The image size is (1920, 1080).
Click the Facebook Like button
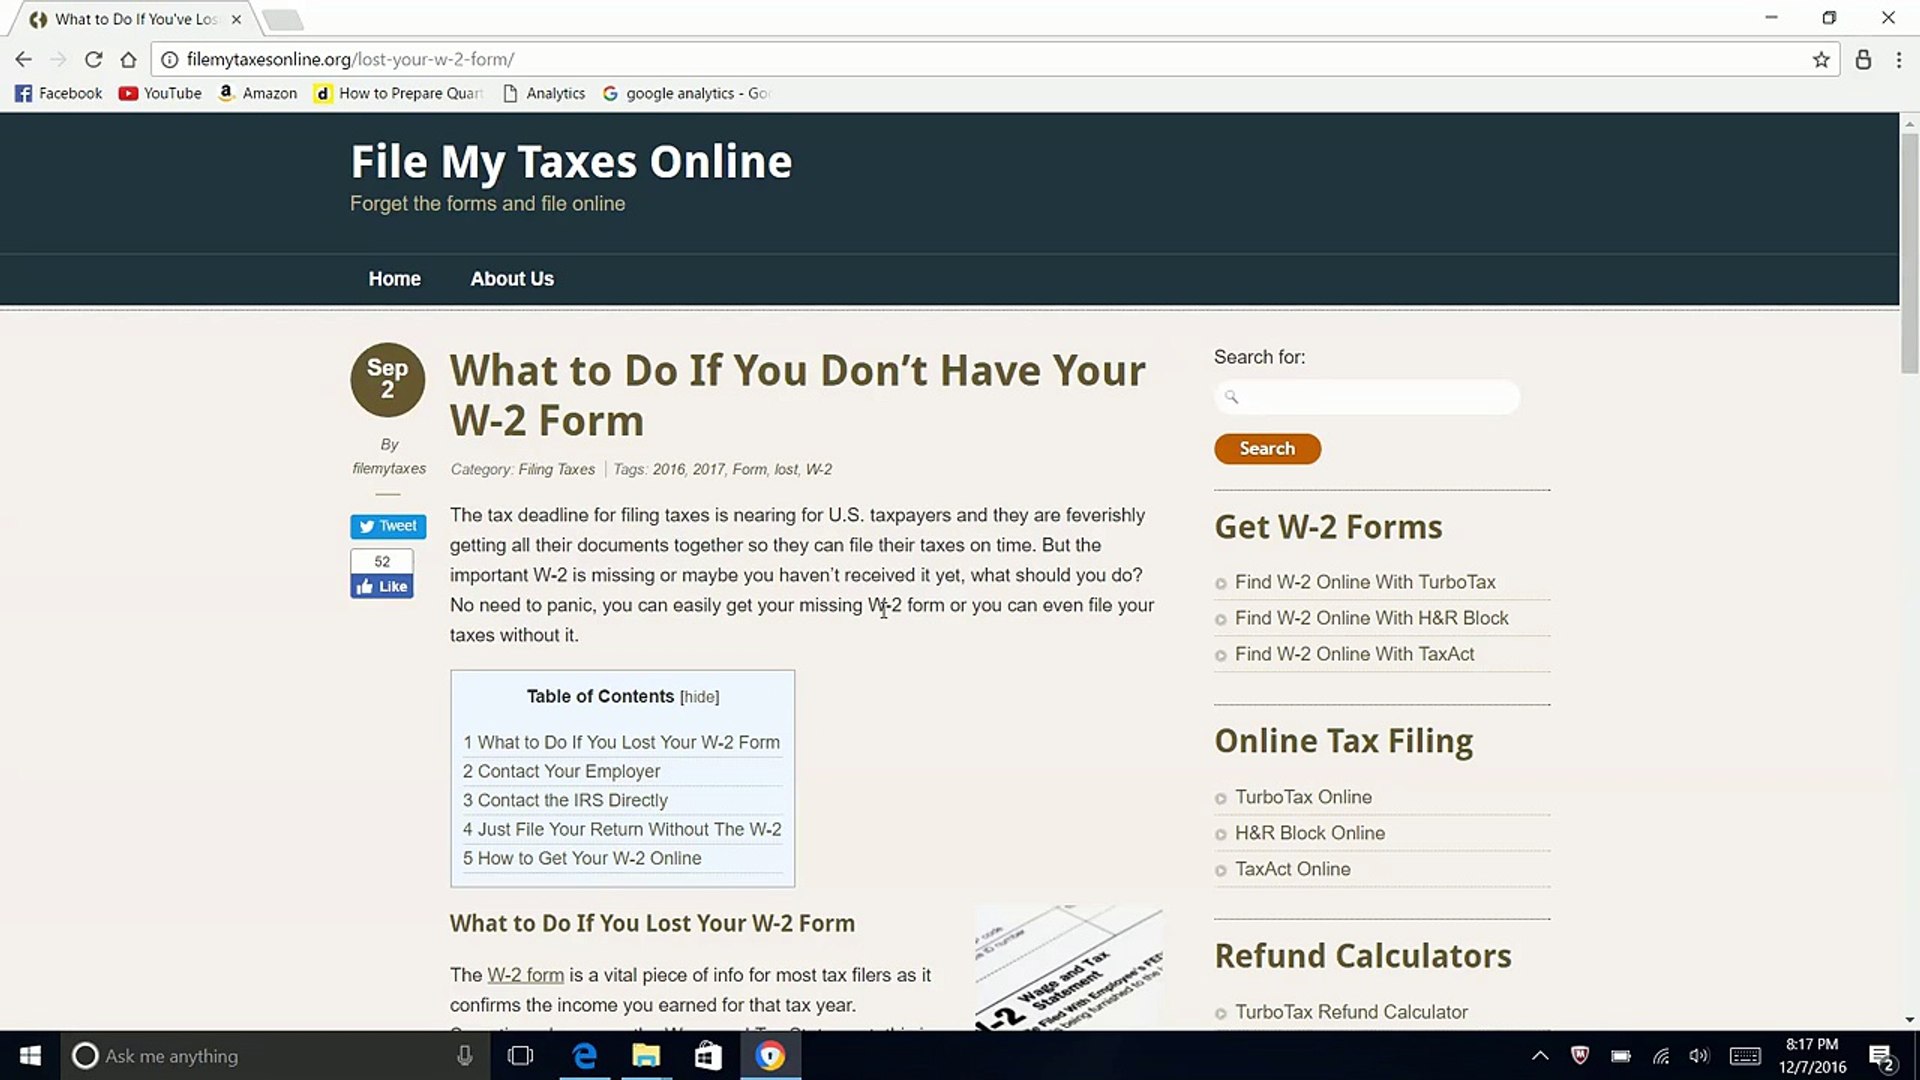382,586
